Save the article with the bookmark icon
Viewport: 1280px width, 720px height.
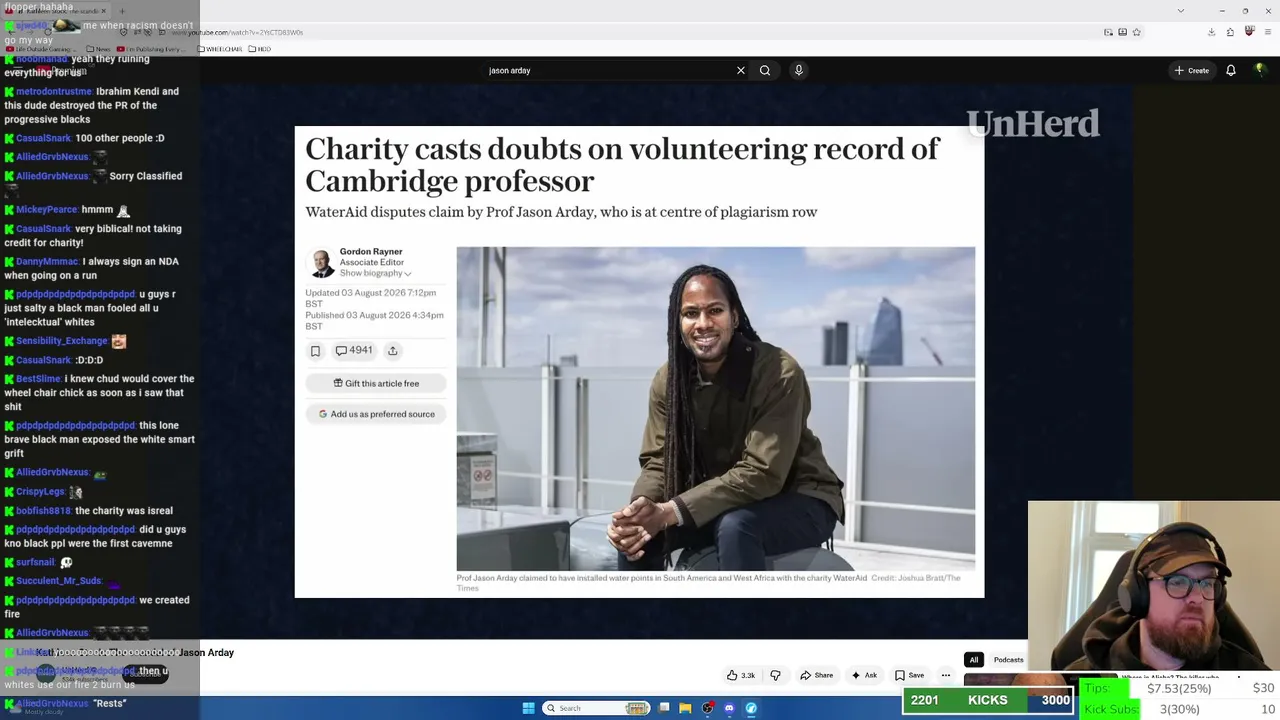click(315, 351)
